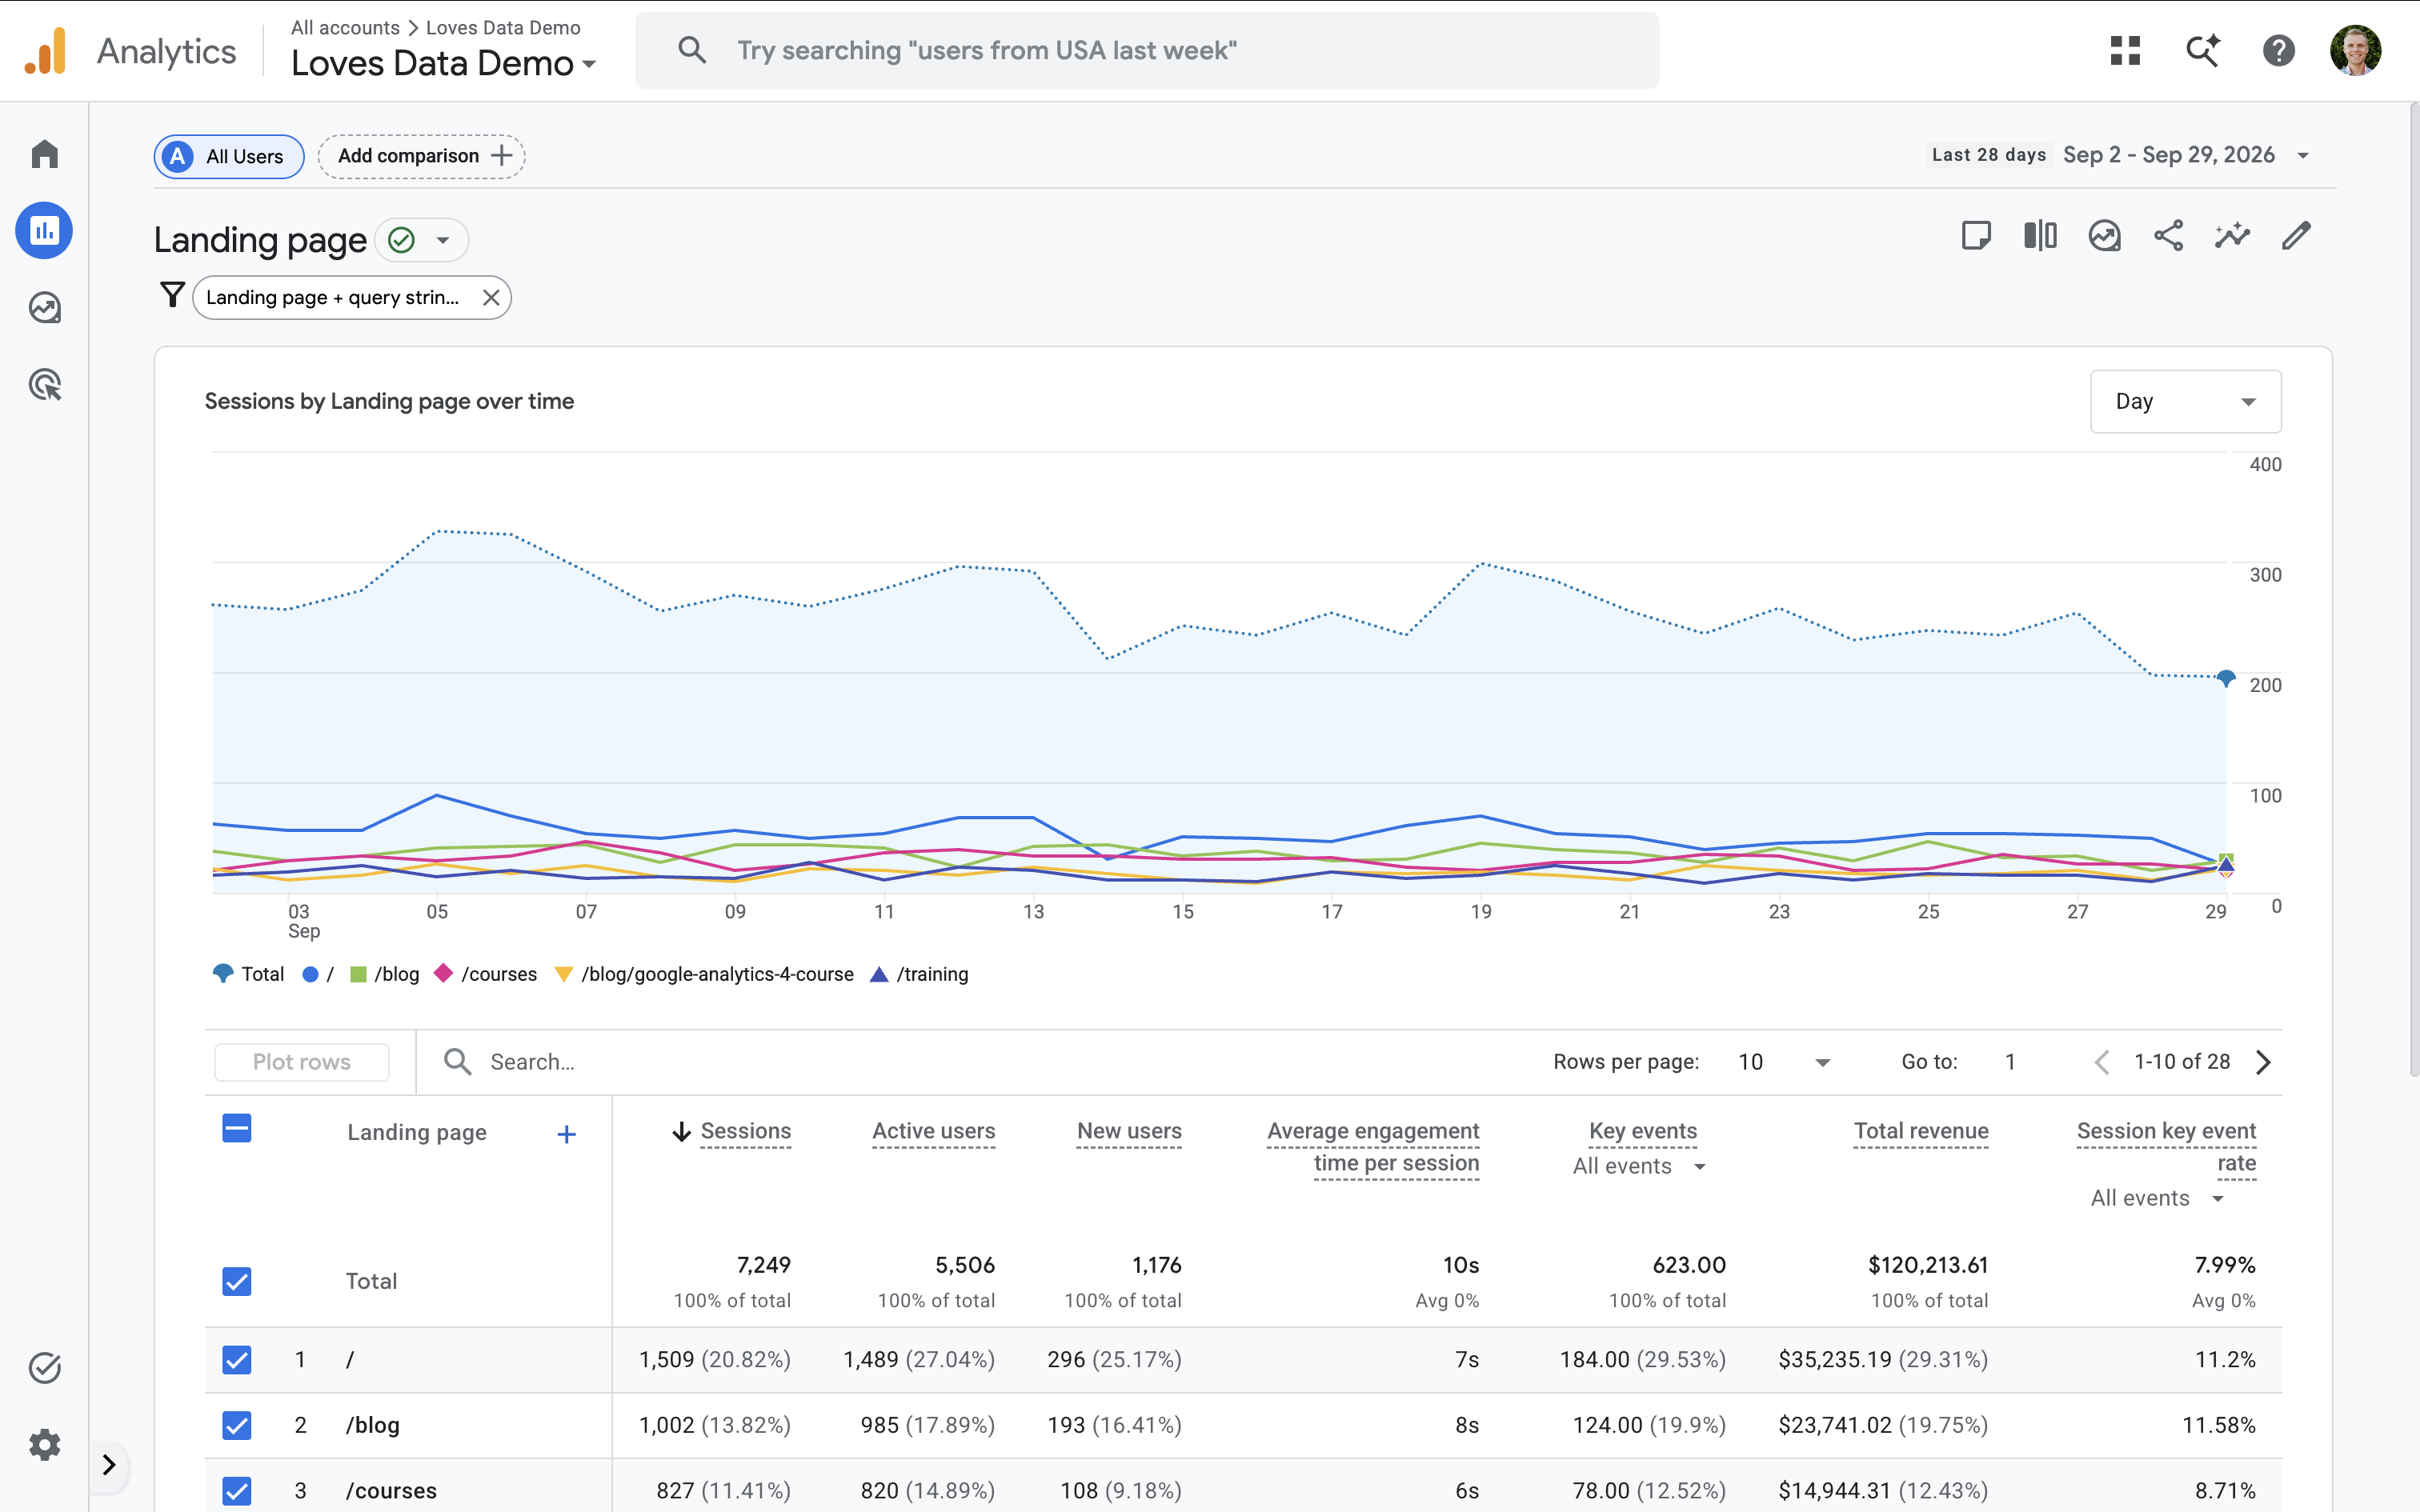Click the Google Analytics logo
2420x1512 pixels.
45,50
